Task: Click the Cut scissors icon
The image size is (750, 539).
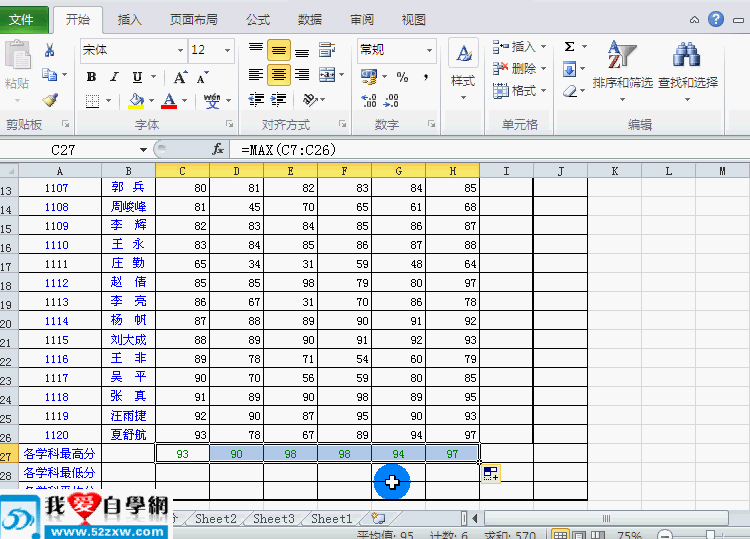Action: 49,50
